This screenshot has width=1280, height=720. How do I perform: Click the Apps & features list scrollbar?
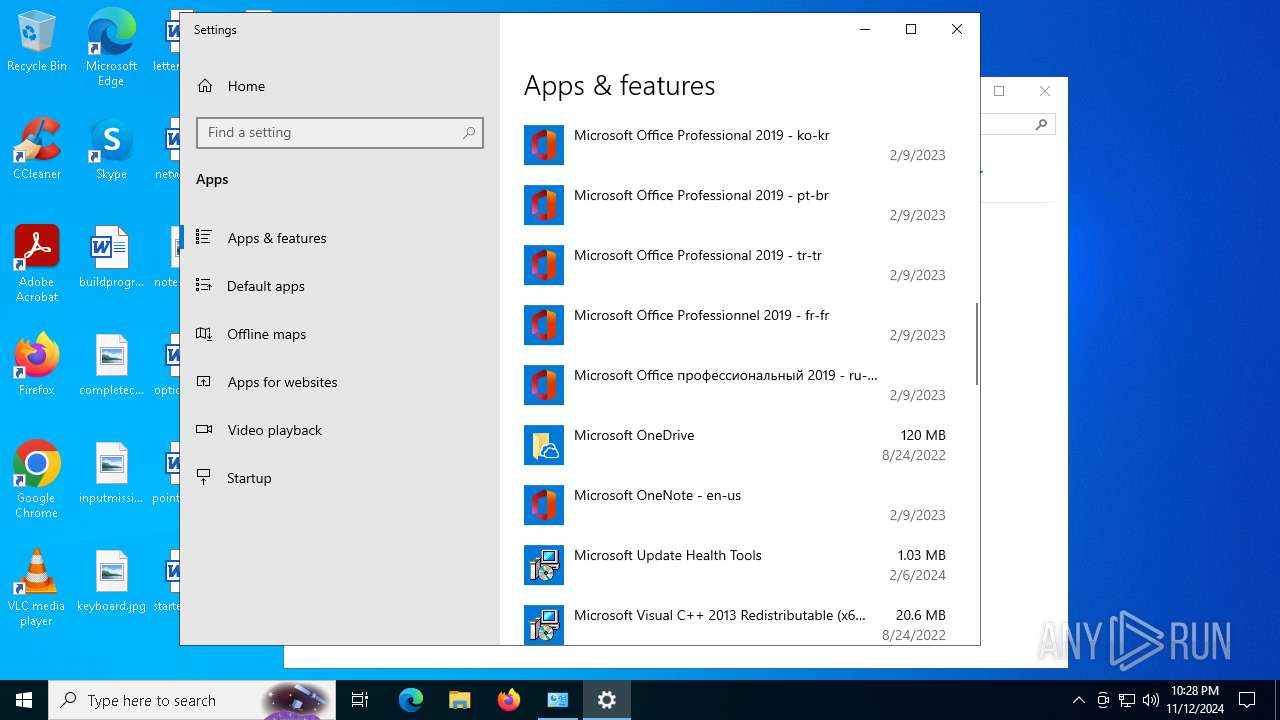click(976, 344)
